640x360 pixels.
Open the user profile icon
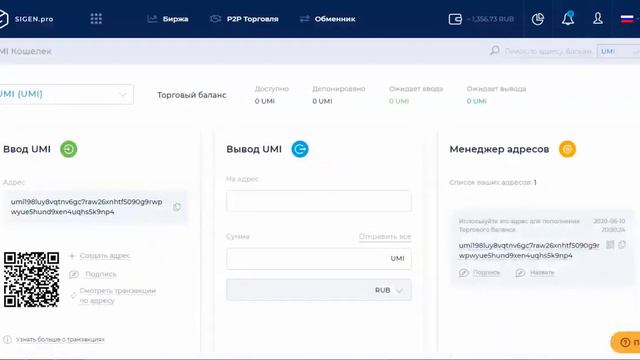(598, 18)
